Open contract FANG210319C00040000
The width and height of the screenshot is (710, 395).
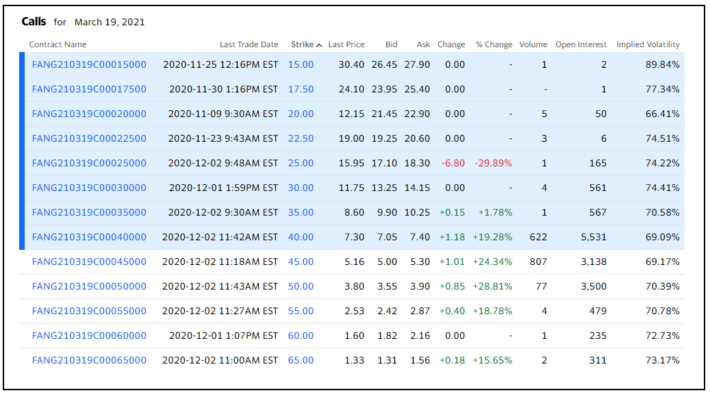89,237
